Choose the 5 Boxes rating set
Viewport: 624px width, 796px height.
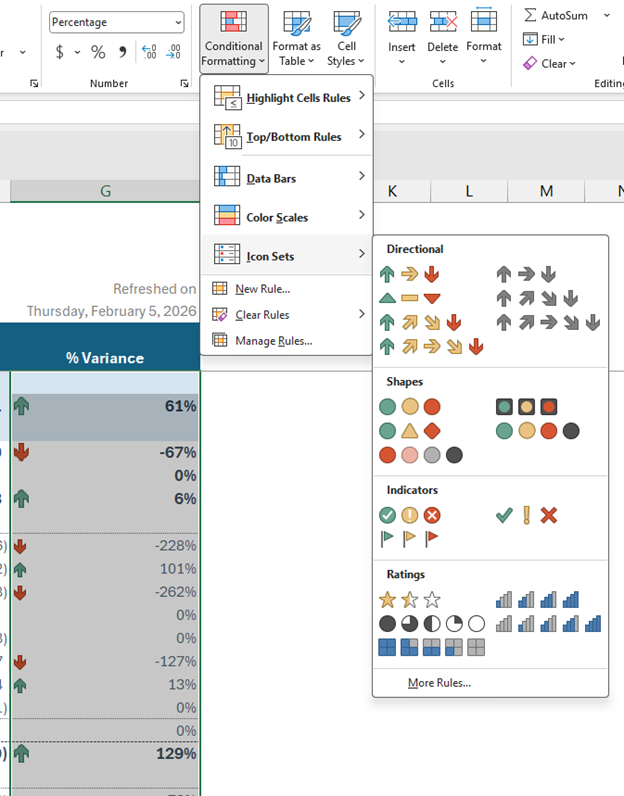[x=431, y=647]
